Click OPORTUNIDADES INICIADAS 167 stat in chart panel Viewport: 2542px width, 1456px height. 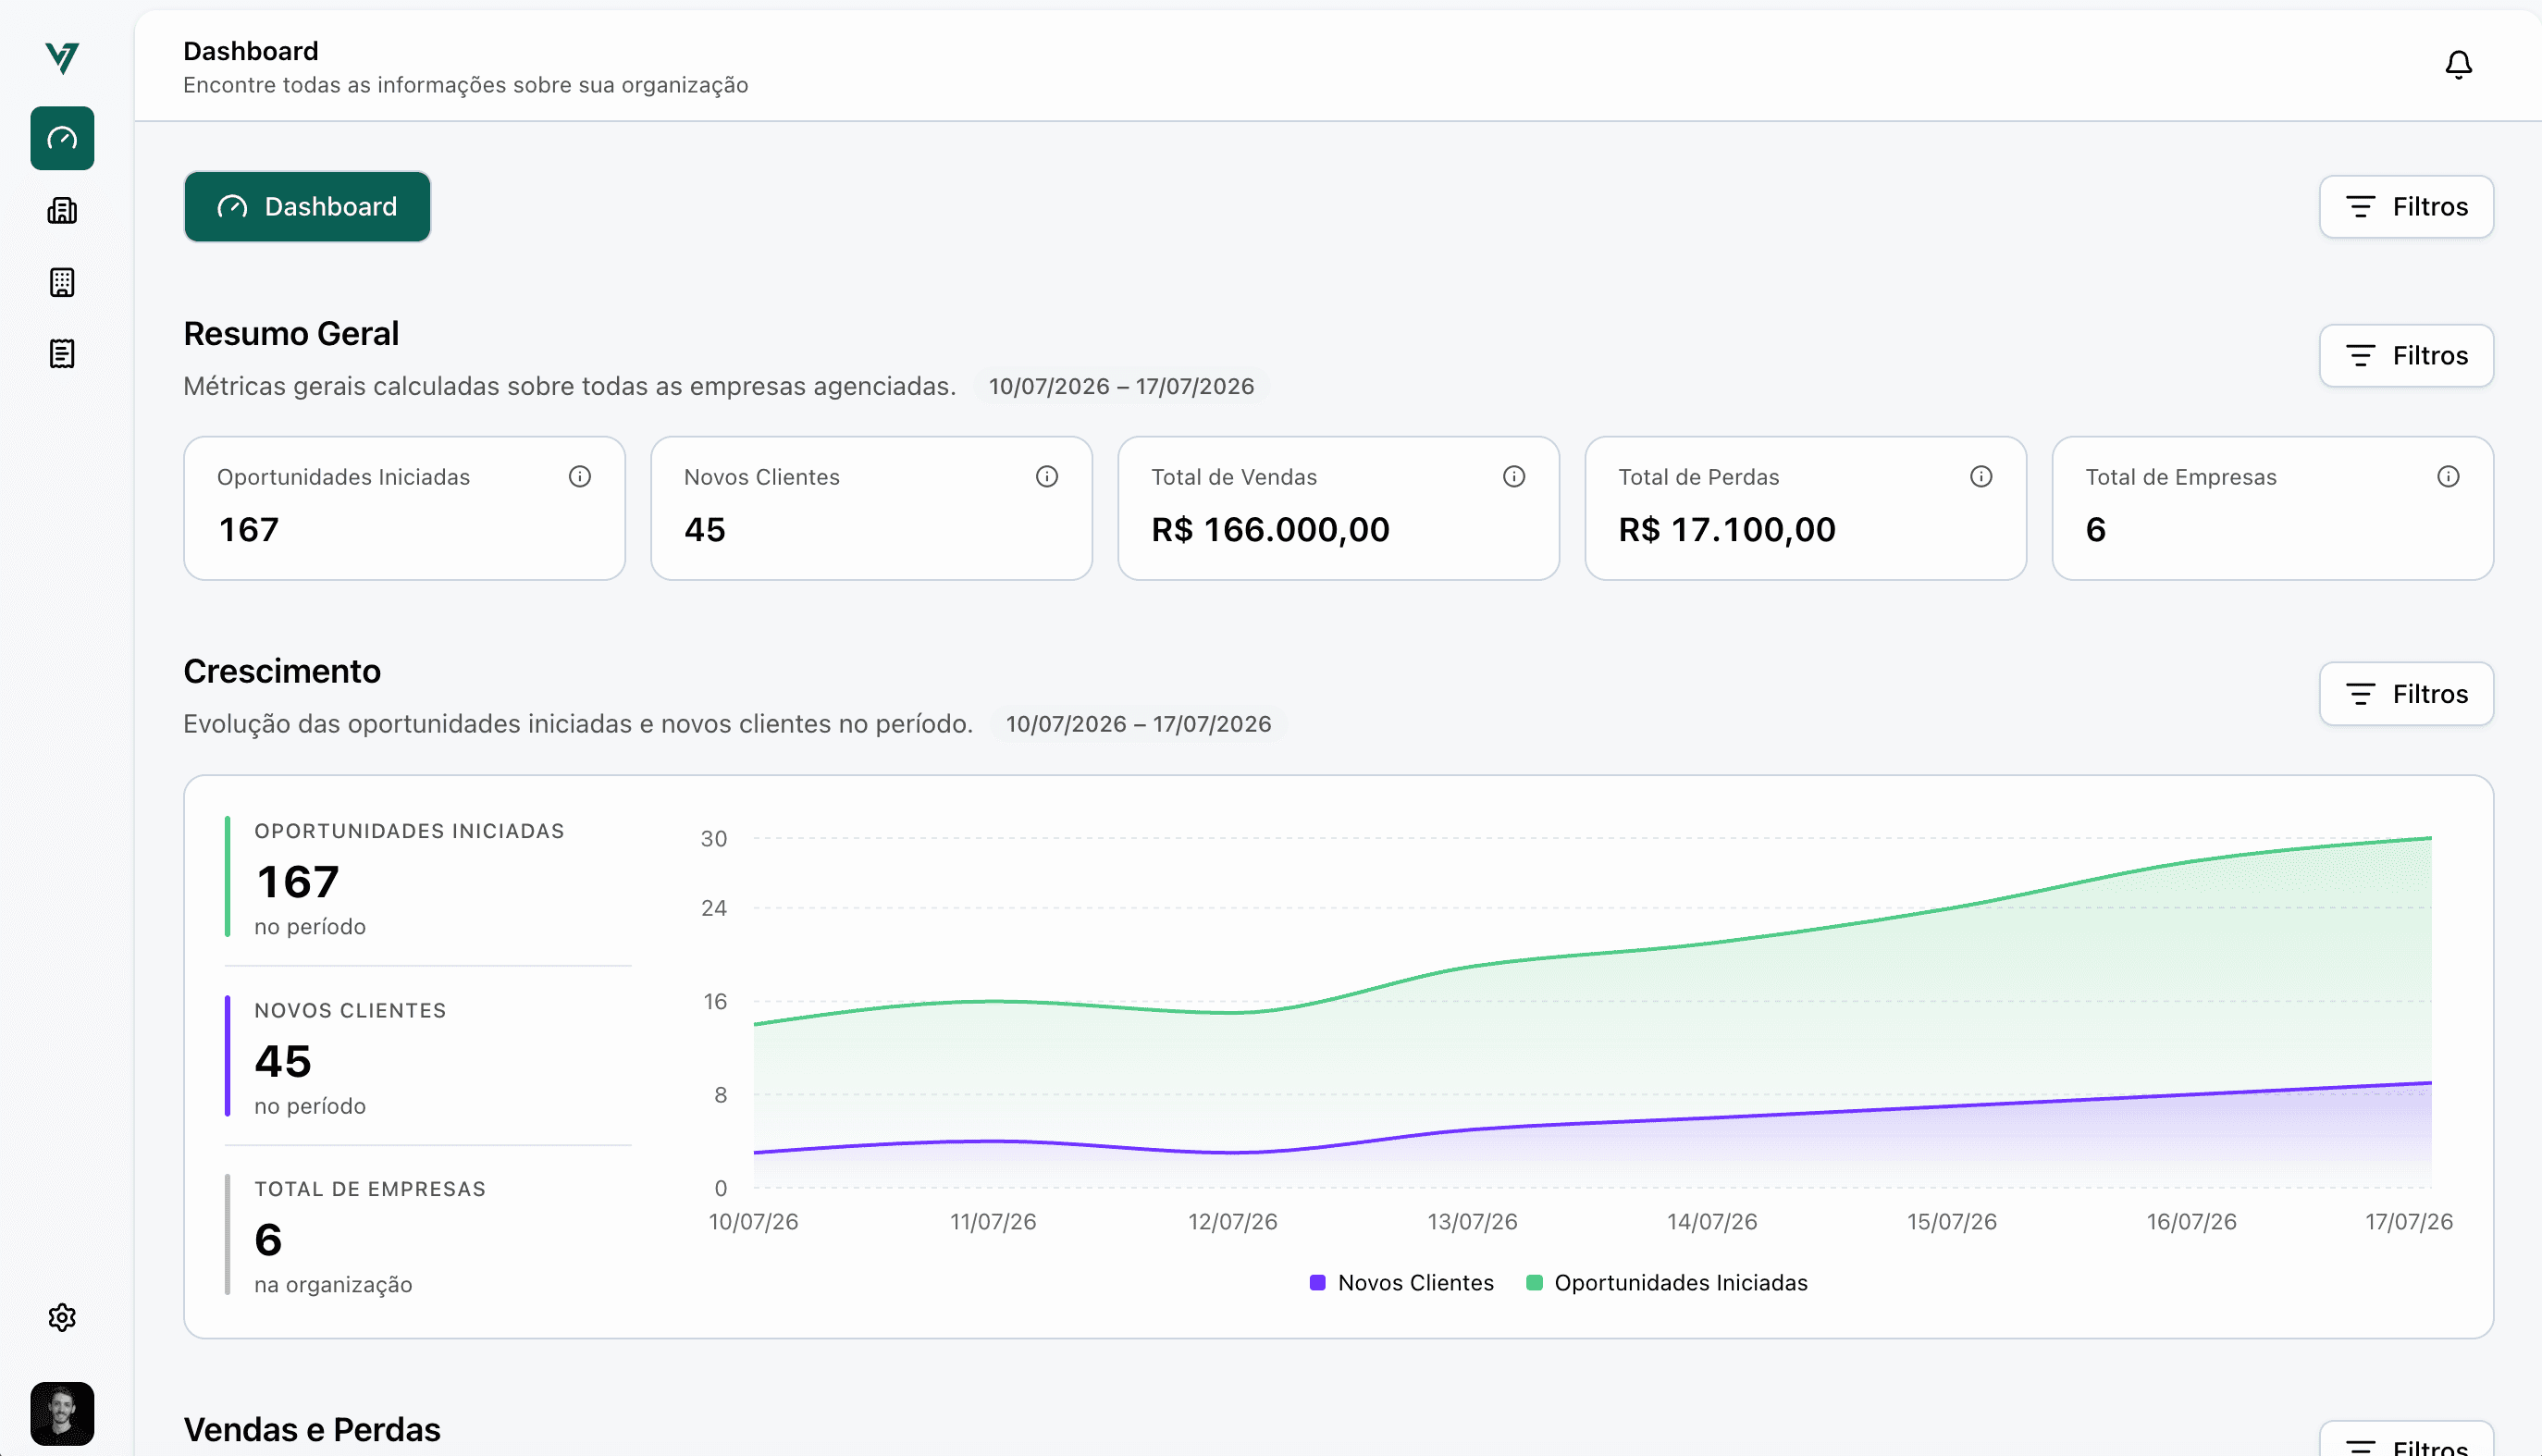(x=428, y=878)
